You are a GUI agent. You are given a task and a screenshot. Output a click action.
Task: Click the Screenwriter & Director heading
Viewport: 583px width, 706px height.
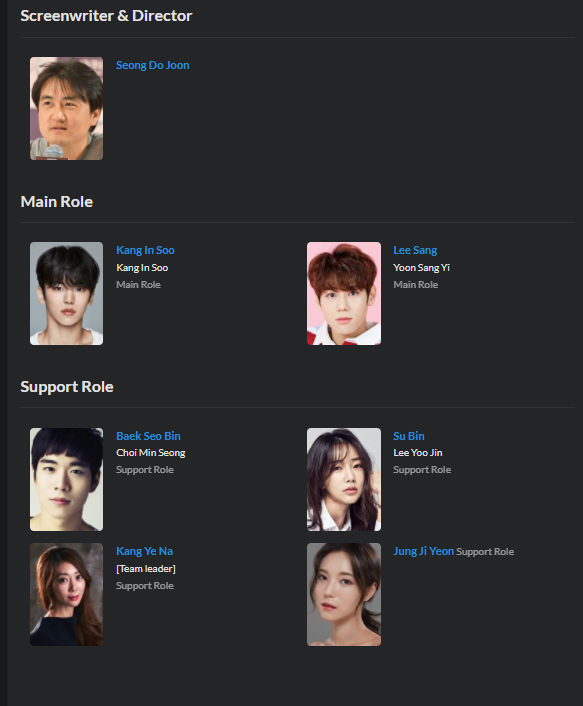click(106, 16)
